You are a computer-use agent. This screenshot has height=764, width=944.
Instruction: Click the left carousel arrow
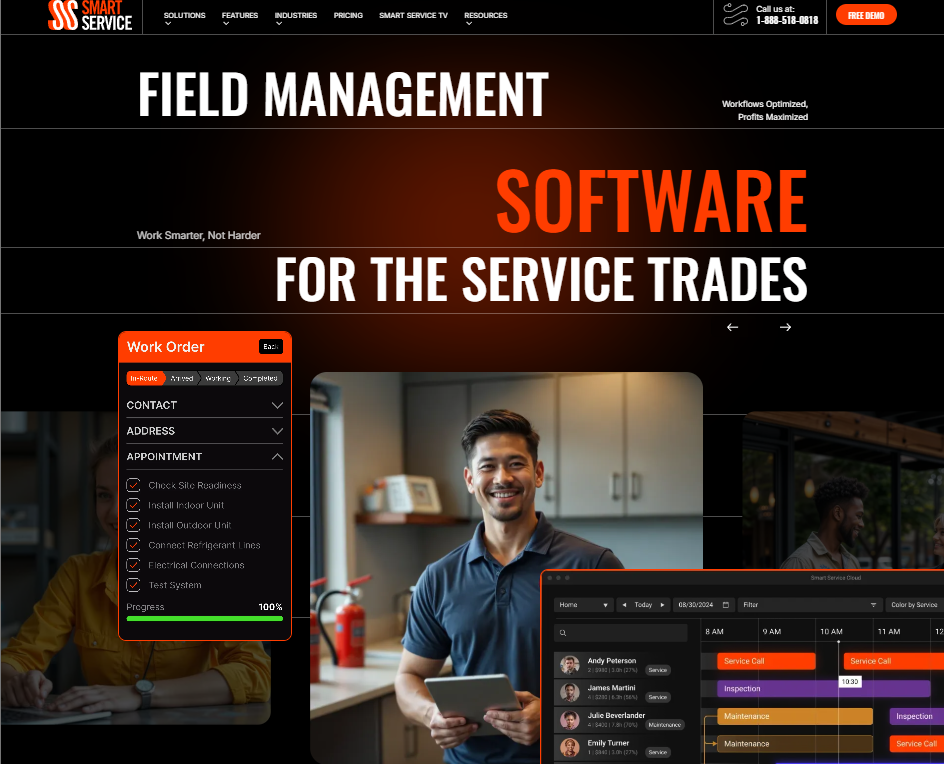pyautogui.click(x=732, y=326)
